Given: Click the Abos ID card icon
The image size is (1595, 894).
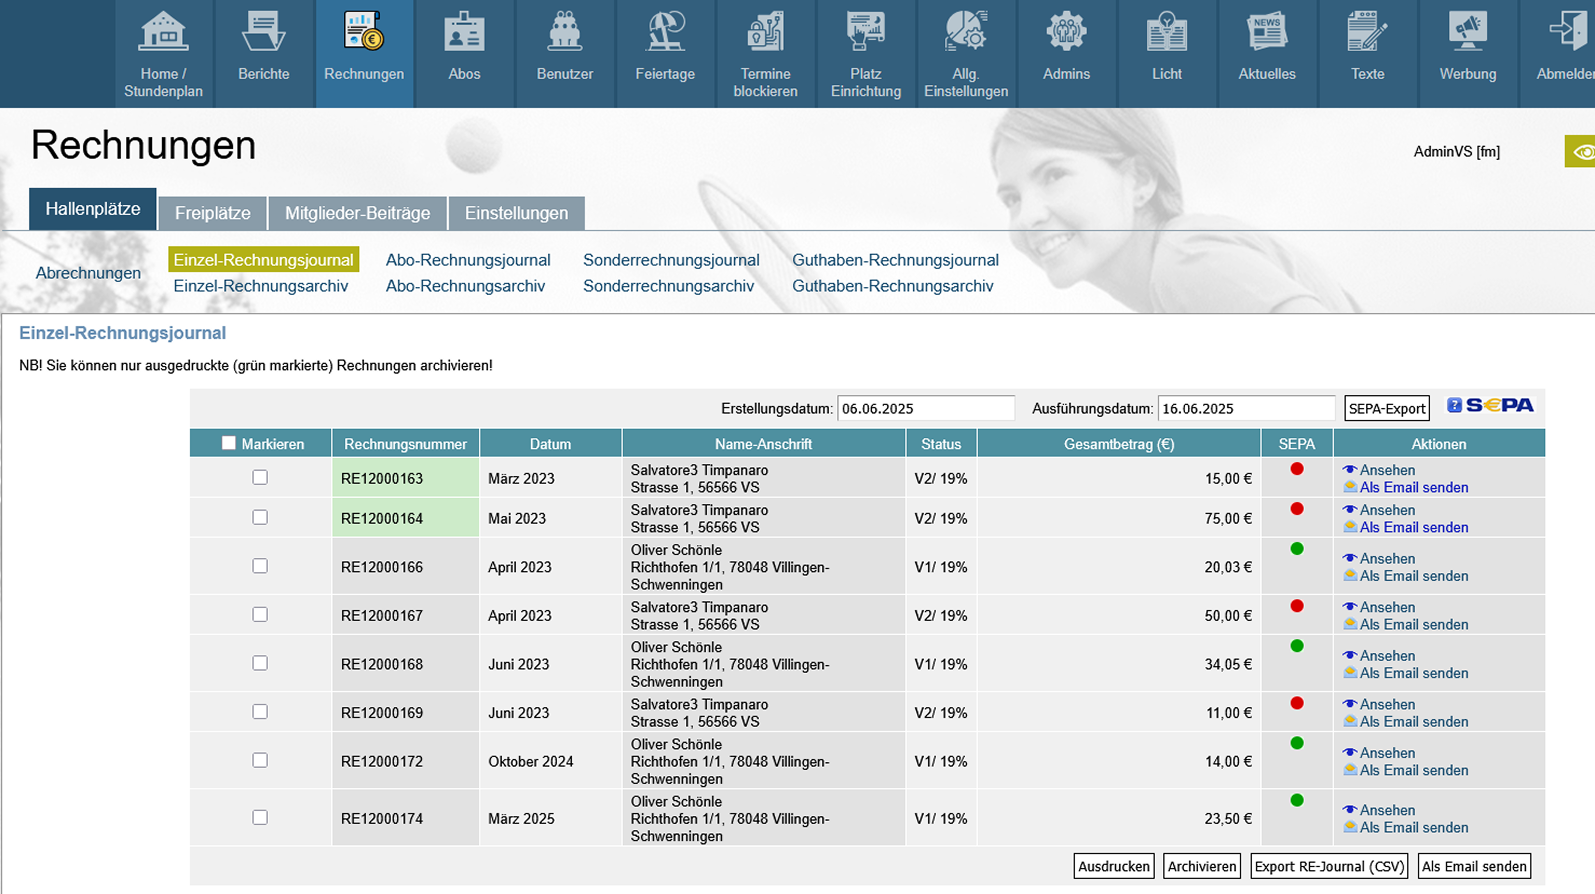Looking at the screenshot, I should (x=464, y=33).
